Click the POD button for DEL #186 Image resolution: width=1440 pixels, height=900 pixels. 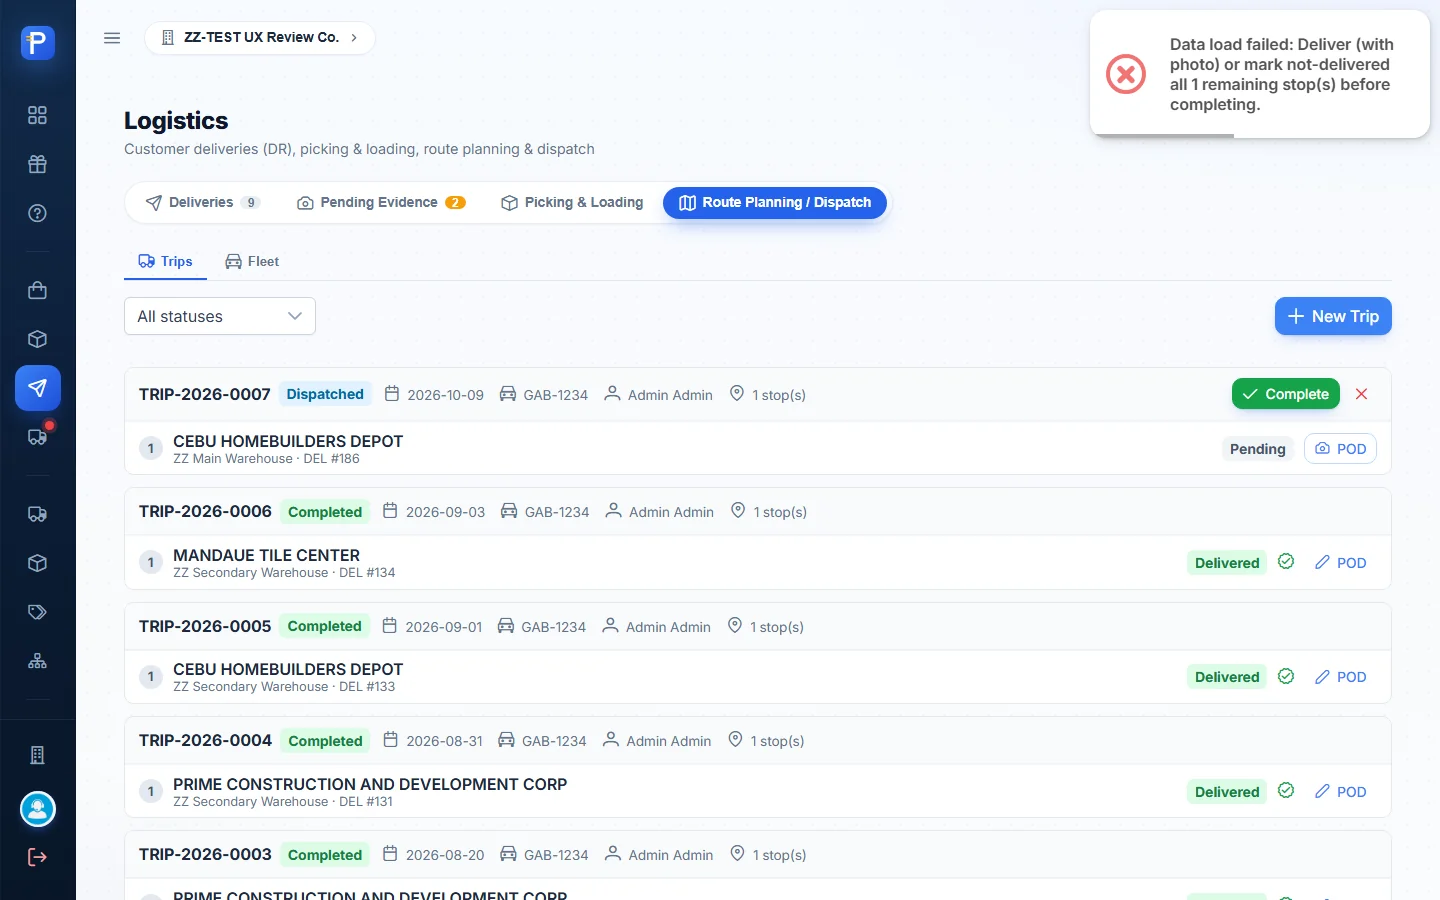pos(1340,449)
